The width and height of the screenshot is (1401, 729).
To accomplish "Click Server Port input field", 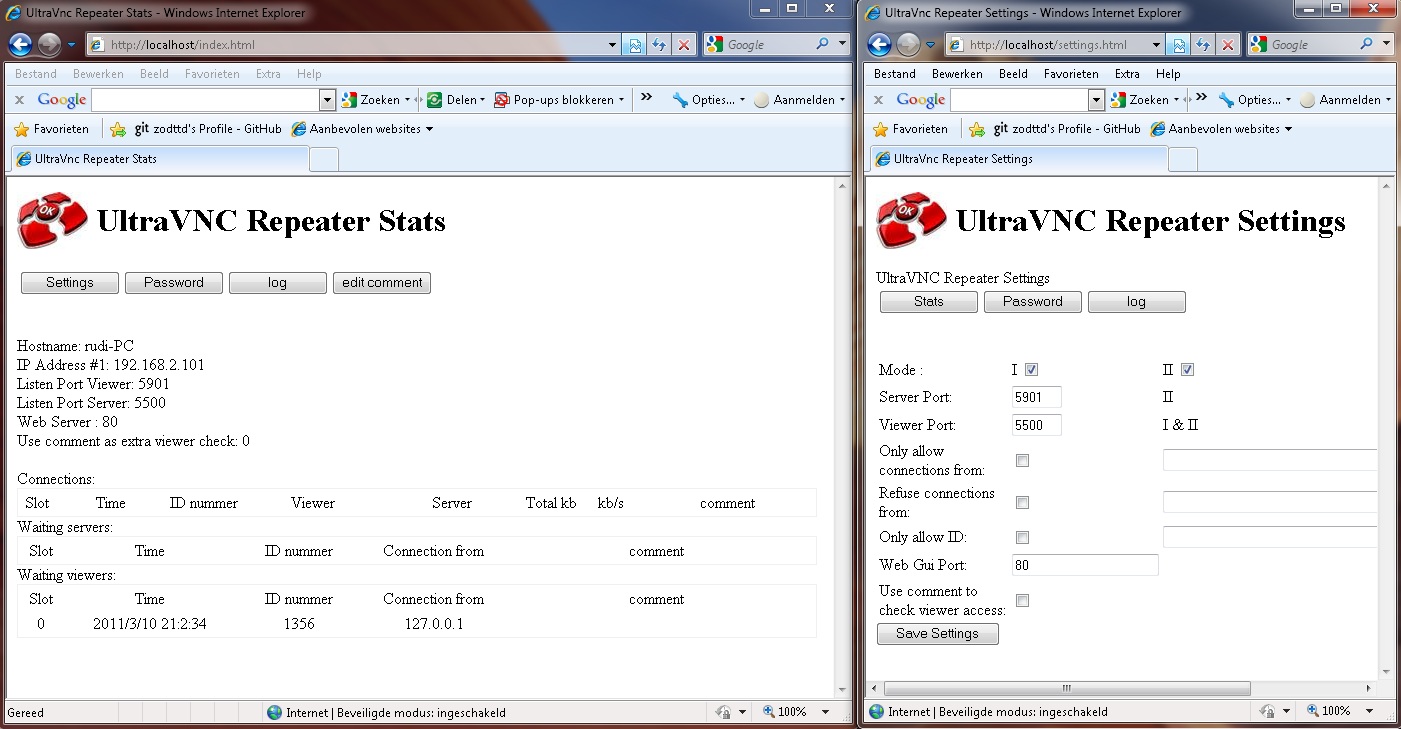I will coord(1037,397).
